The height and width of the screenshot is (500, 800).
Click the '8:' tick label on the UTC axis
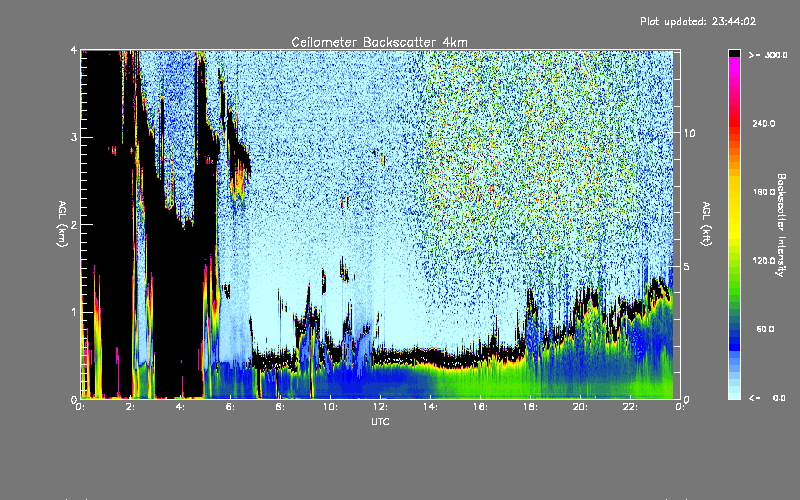(280, 407)
